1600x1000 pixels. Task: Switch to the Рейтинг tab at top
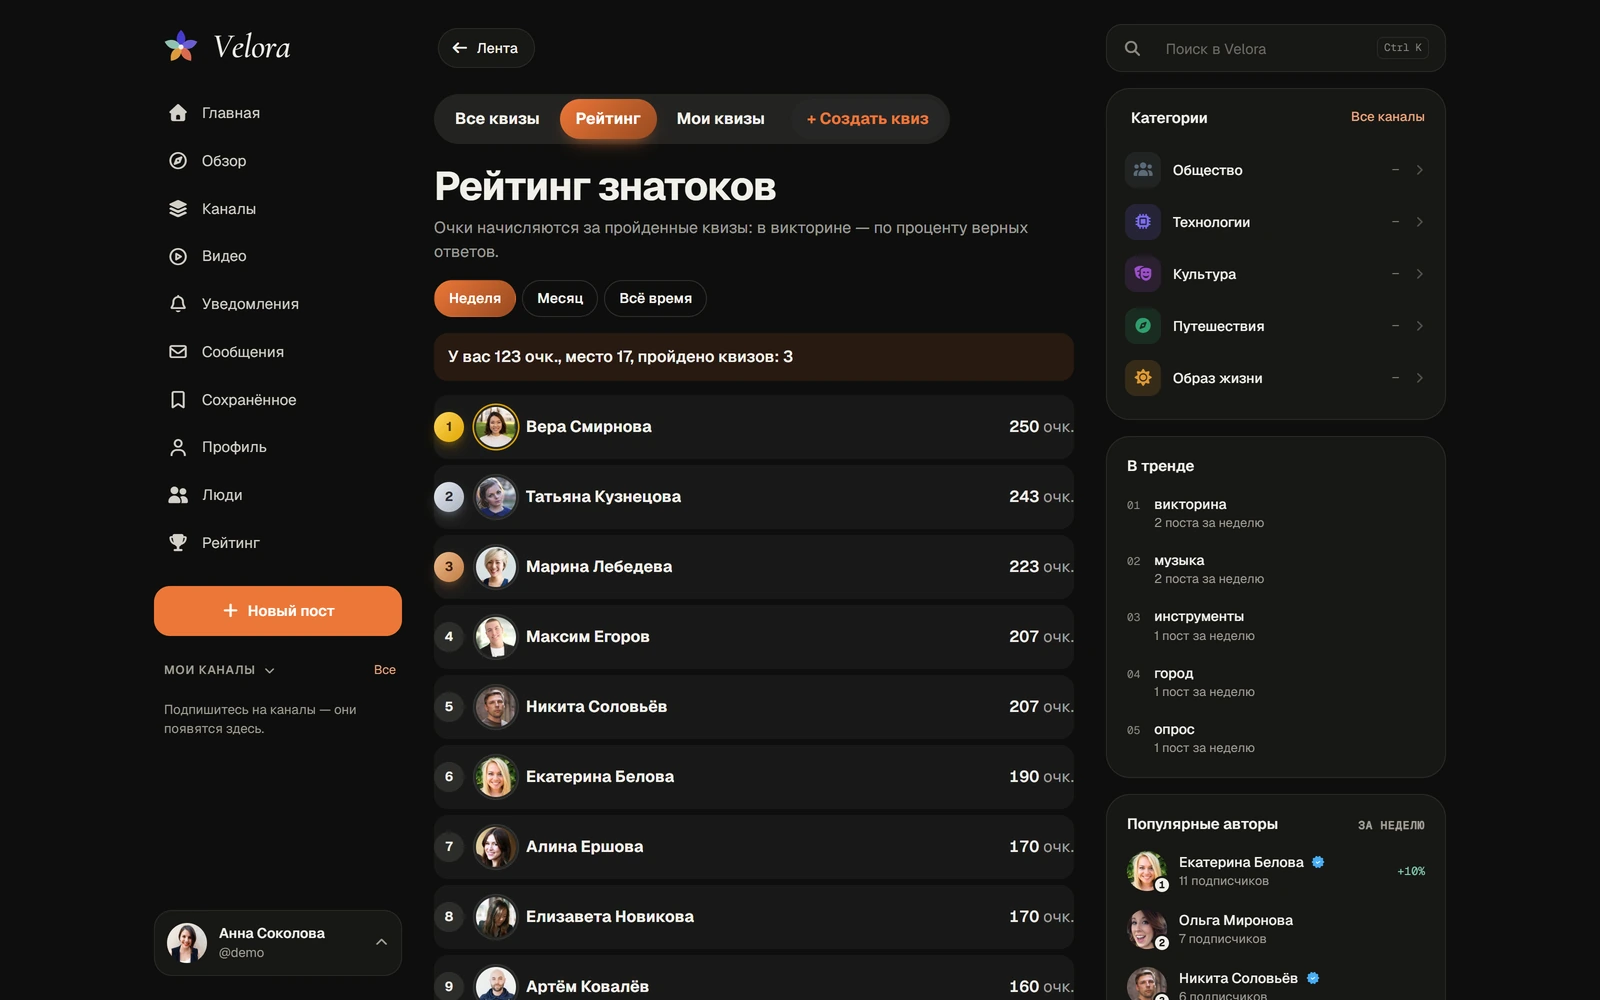coord(608,119)
